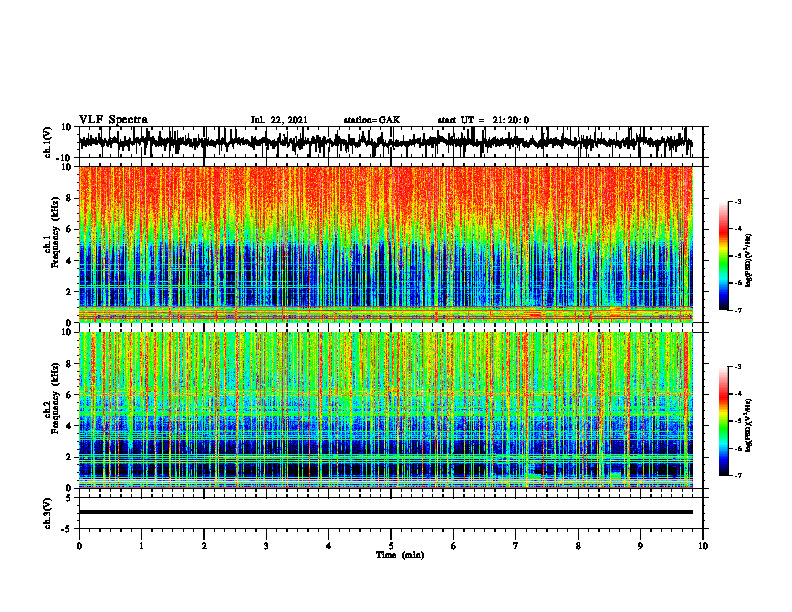792x612 pixels.
Task: Click the "8" tick on the Time axis
Action: pos(578,546)
